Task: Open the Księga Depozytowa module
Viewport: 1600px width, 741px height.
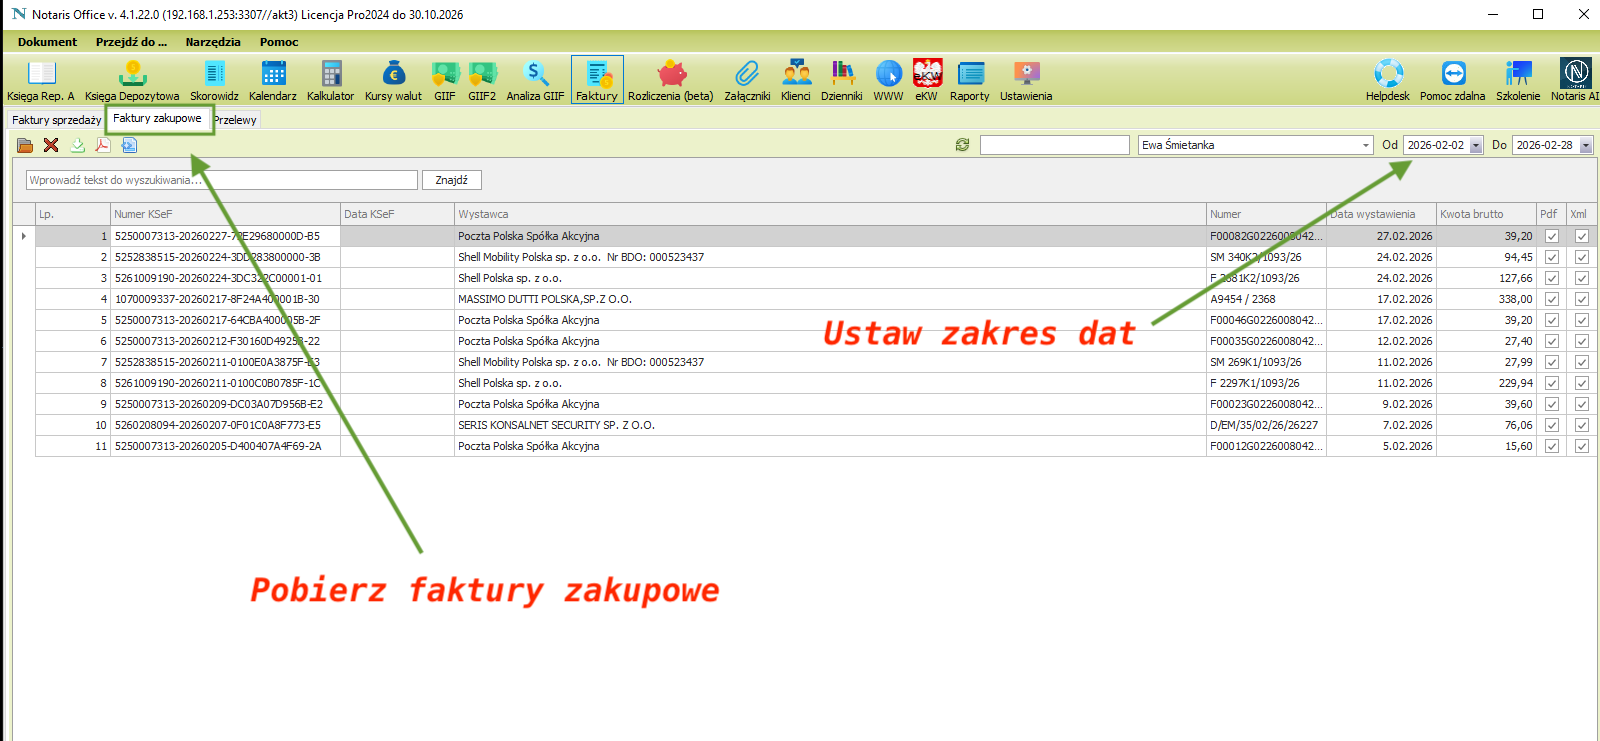Action: coord(132,80)
